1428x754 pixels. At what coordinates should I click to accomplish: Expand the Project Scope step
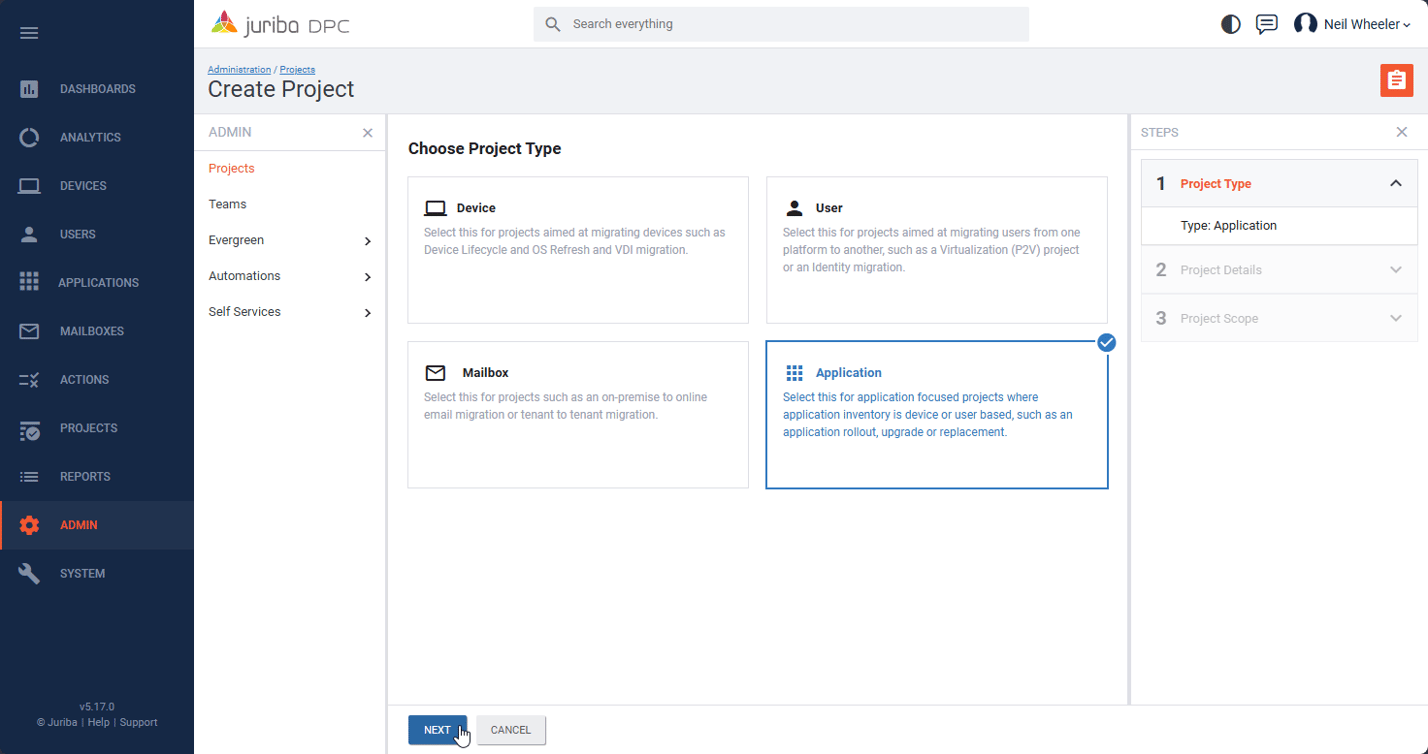[x=1397, y=317]
